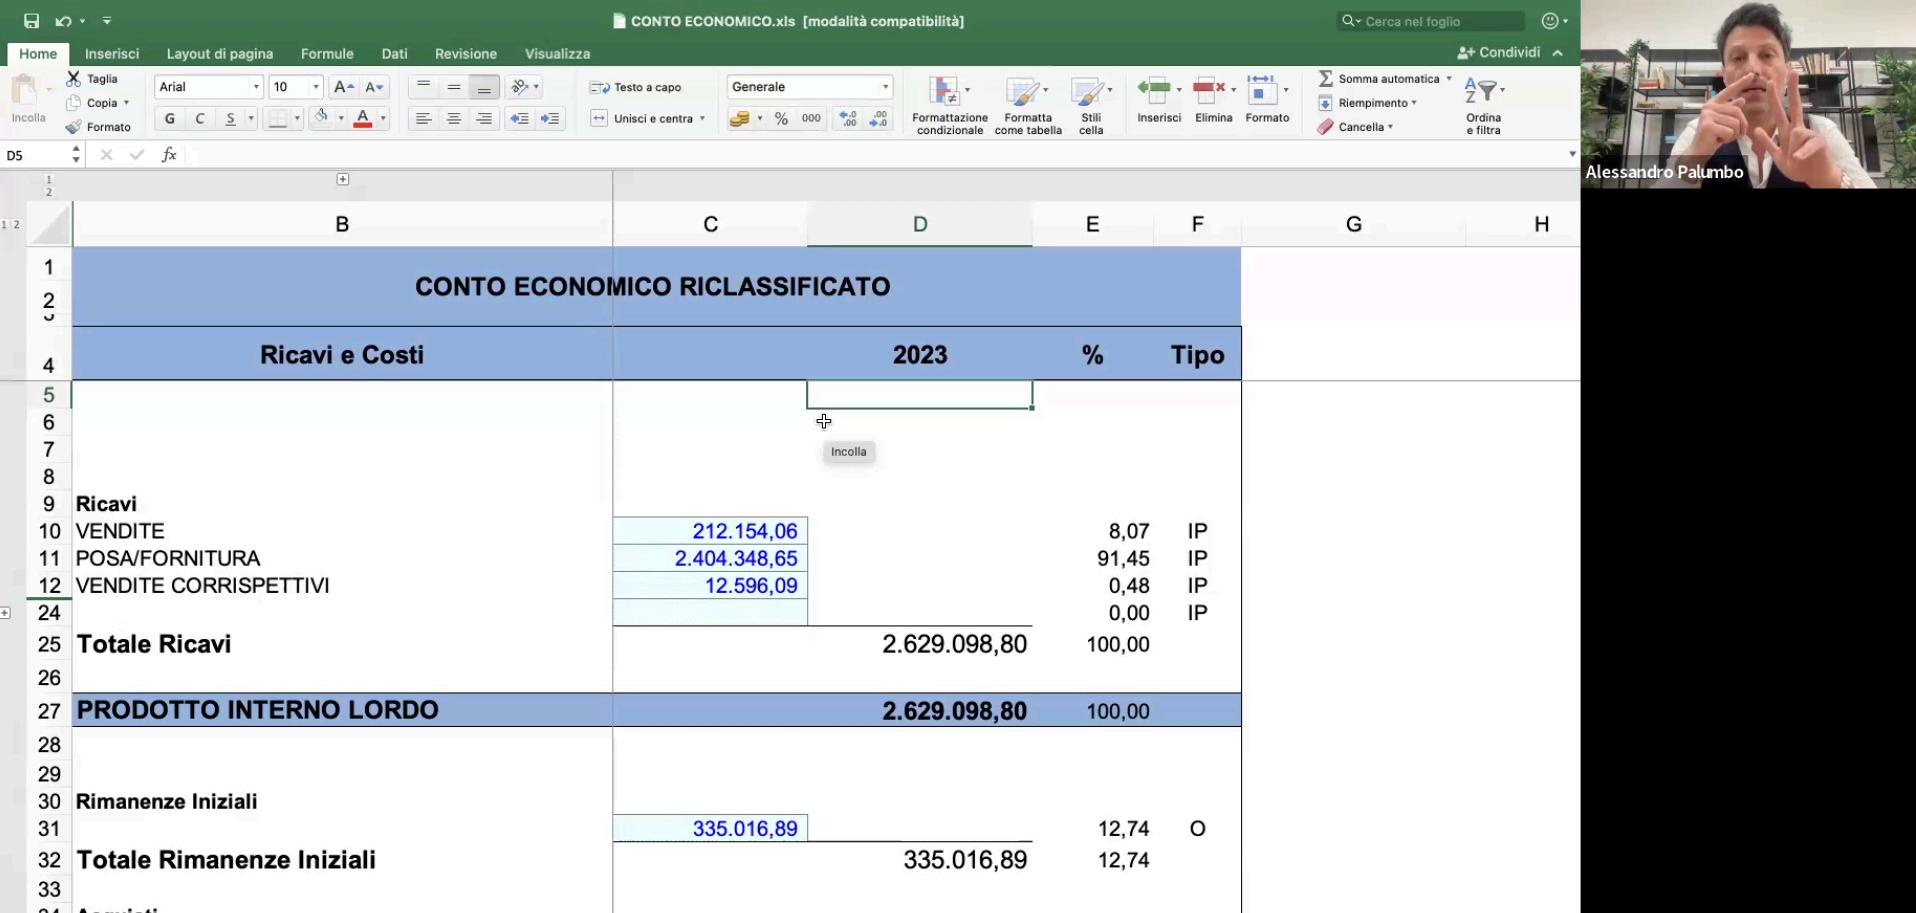Toggle underline S button
Screen dimensions: 1916x913
[230, 119]
